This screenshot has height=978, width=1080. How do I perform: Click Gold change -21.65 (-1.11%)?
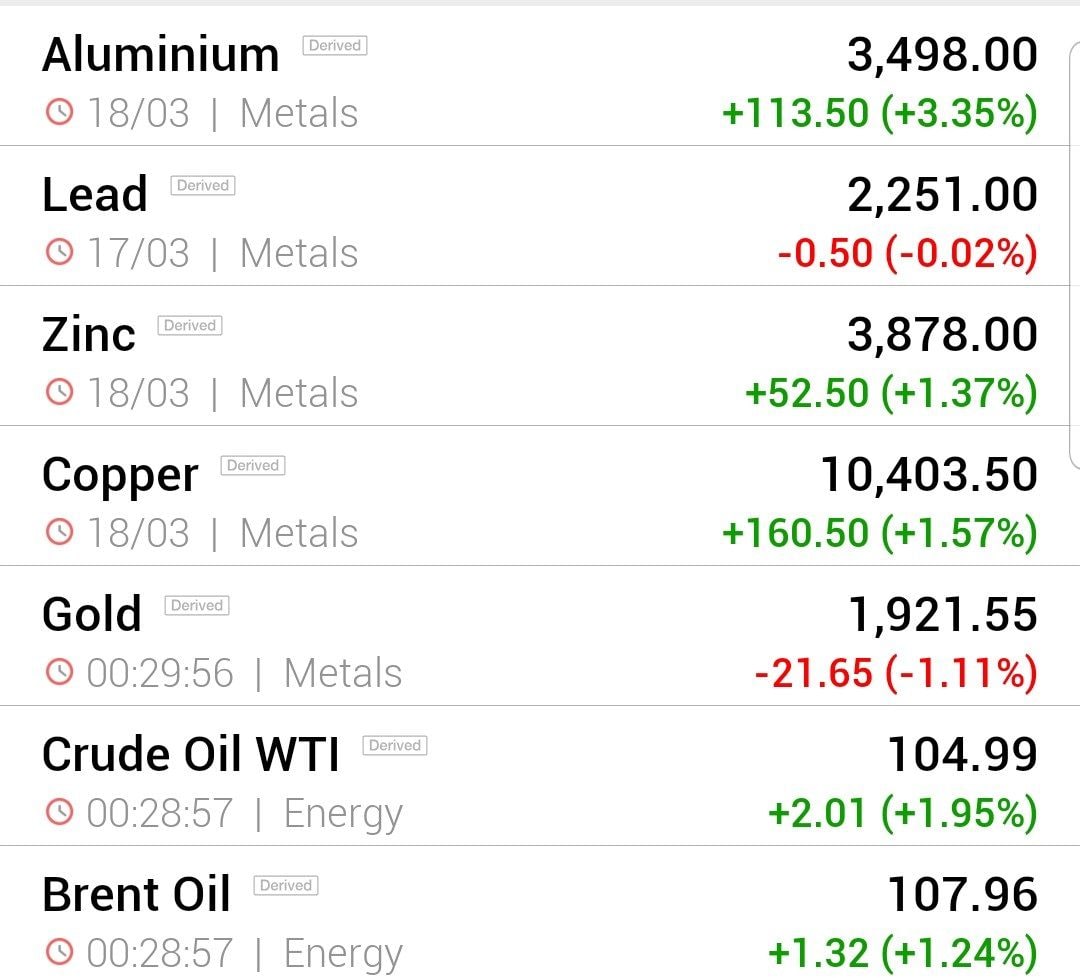[896, 673]
